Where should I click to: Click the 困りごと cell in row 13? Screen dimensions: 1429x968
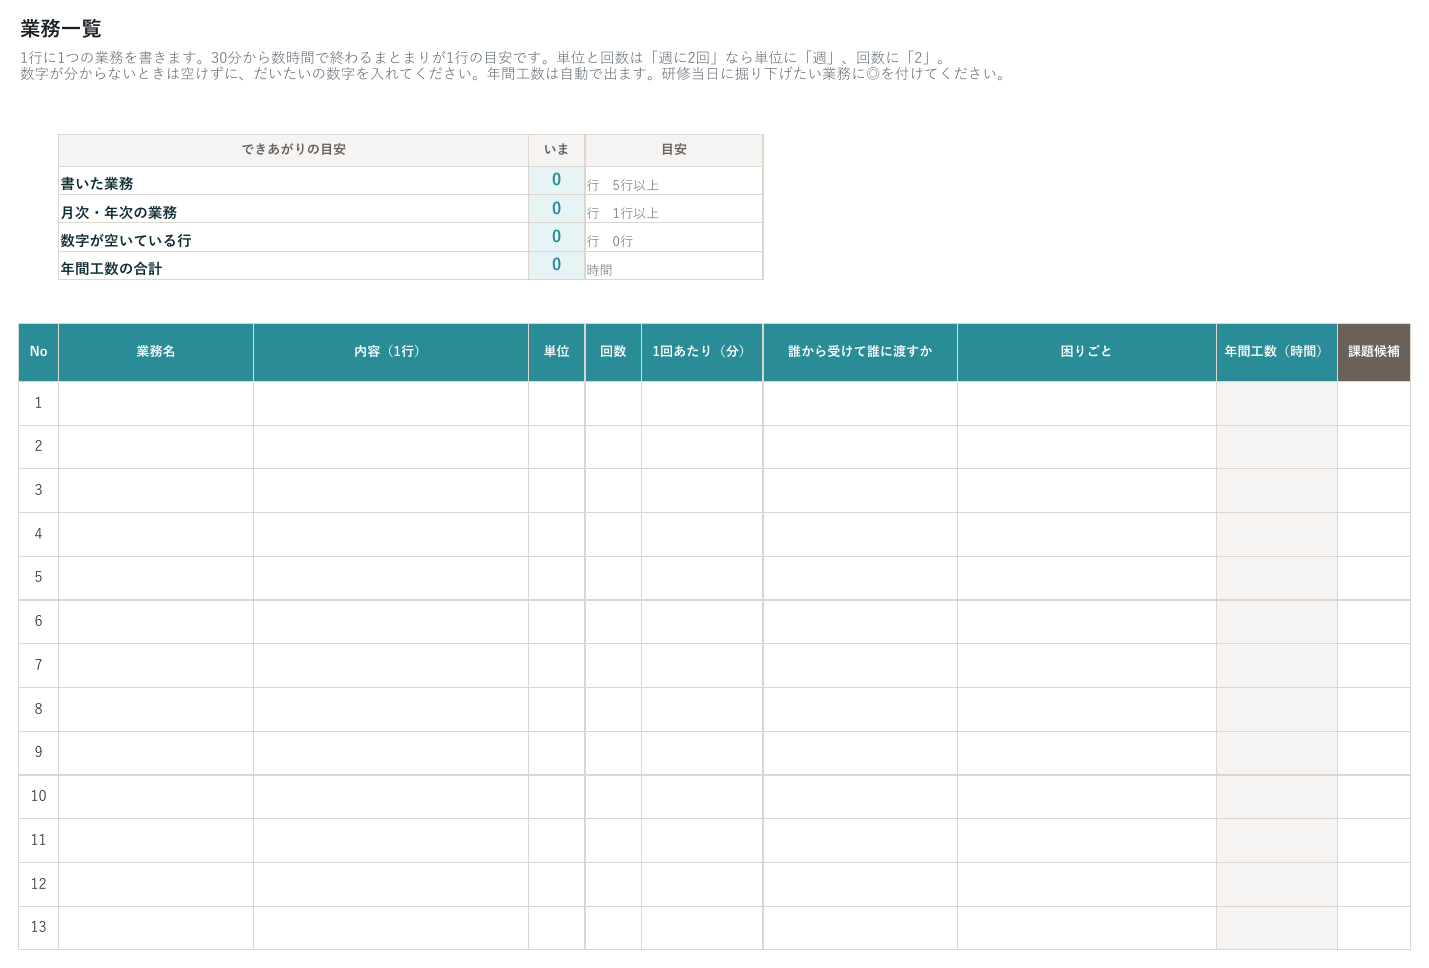tap(1087, 928)
